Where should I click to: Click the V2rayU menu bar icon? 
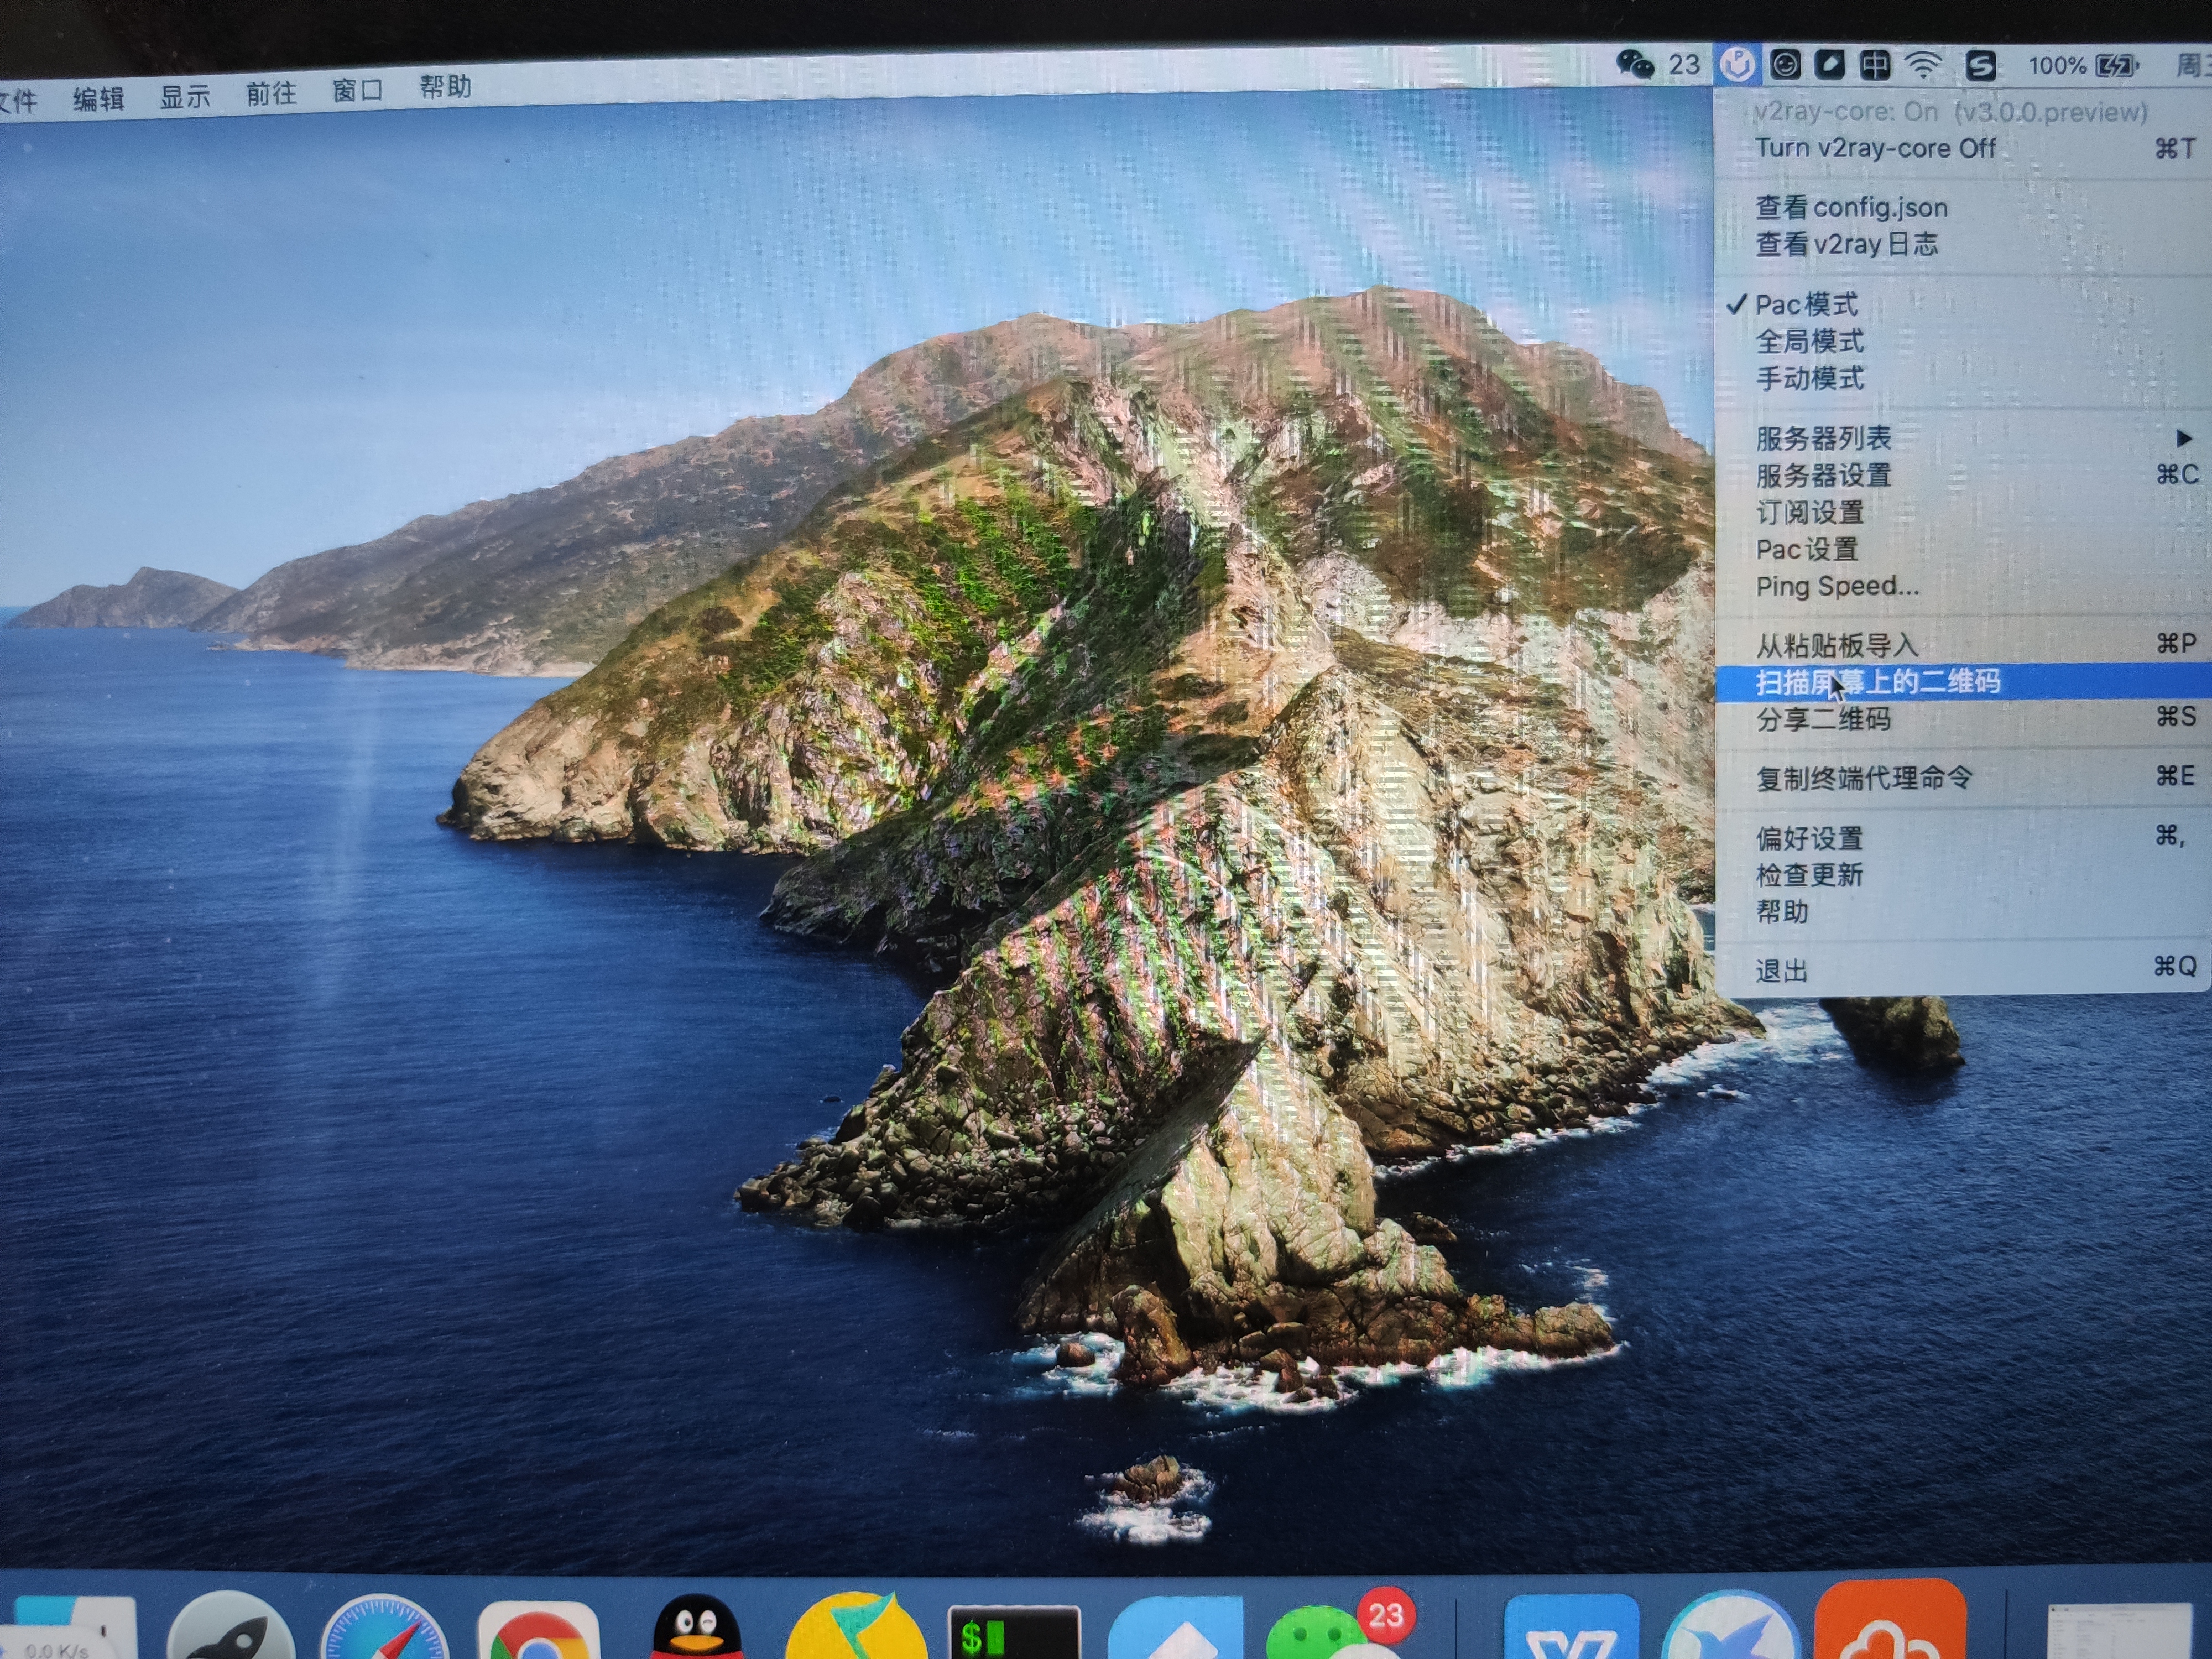click(x=1738, y=65)
